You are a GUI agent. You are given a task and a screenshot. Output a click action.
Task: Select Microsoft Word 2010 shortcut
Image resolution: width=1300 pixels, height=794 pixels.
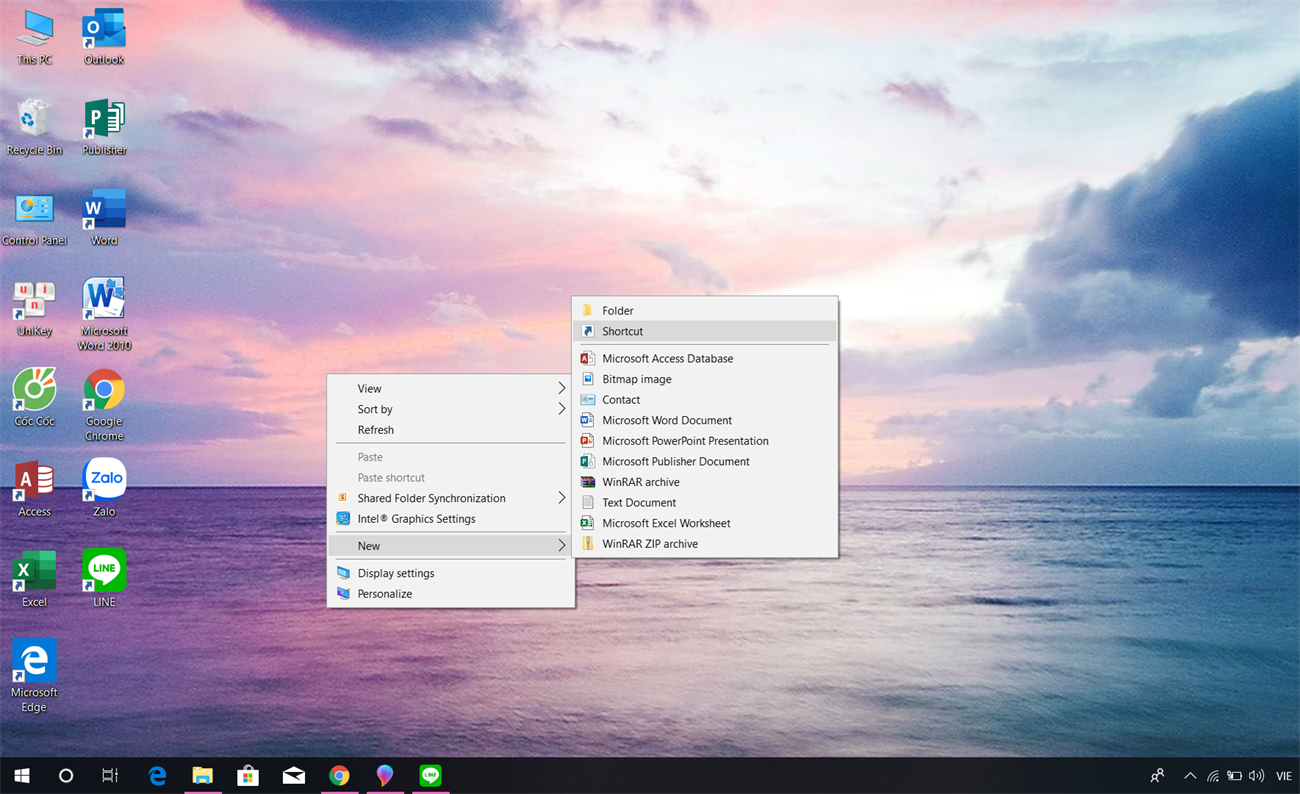[104, 315]
